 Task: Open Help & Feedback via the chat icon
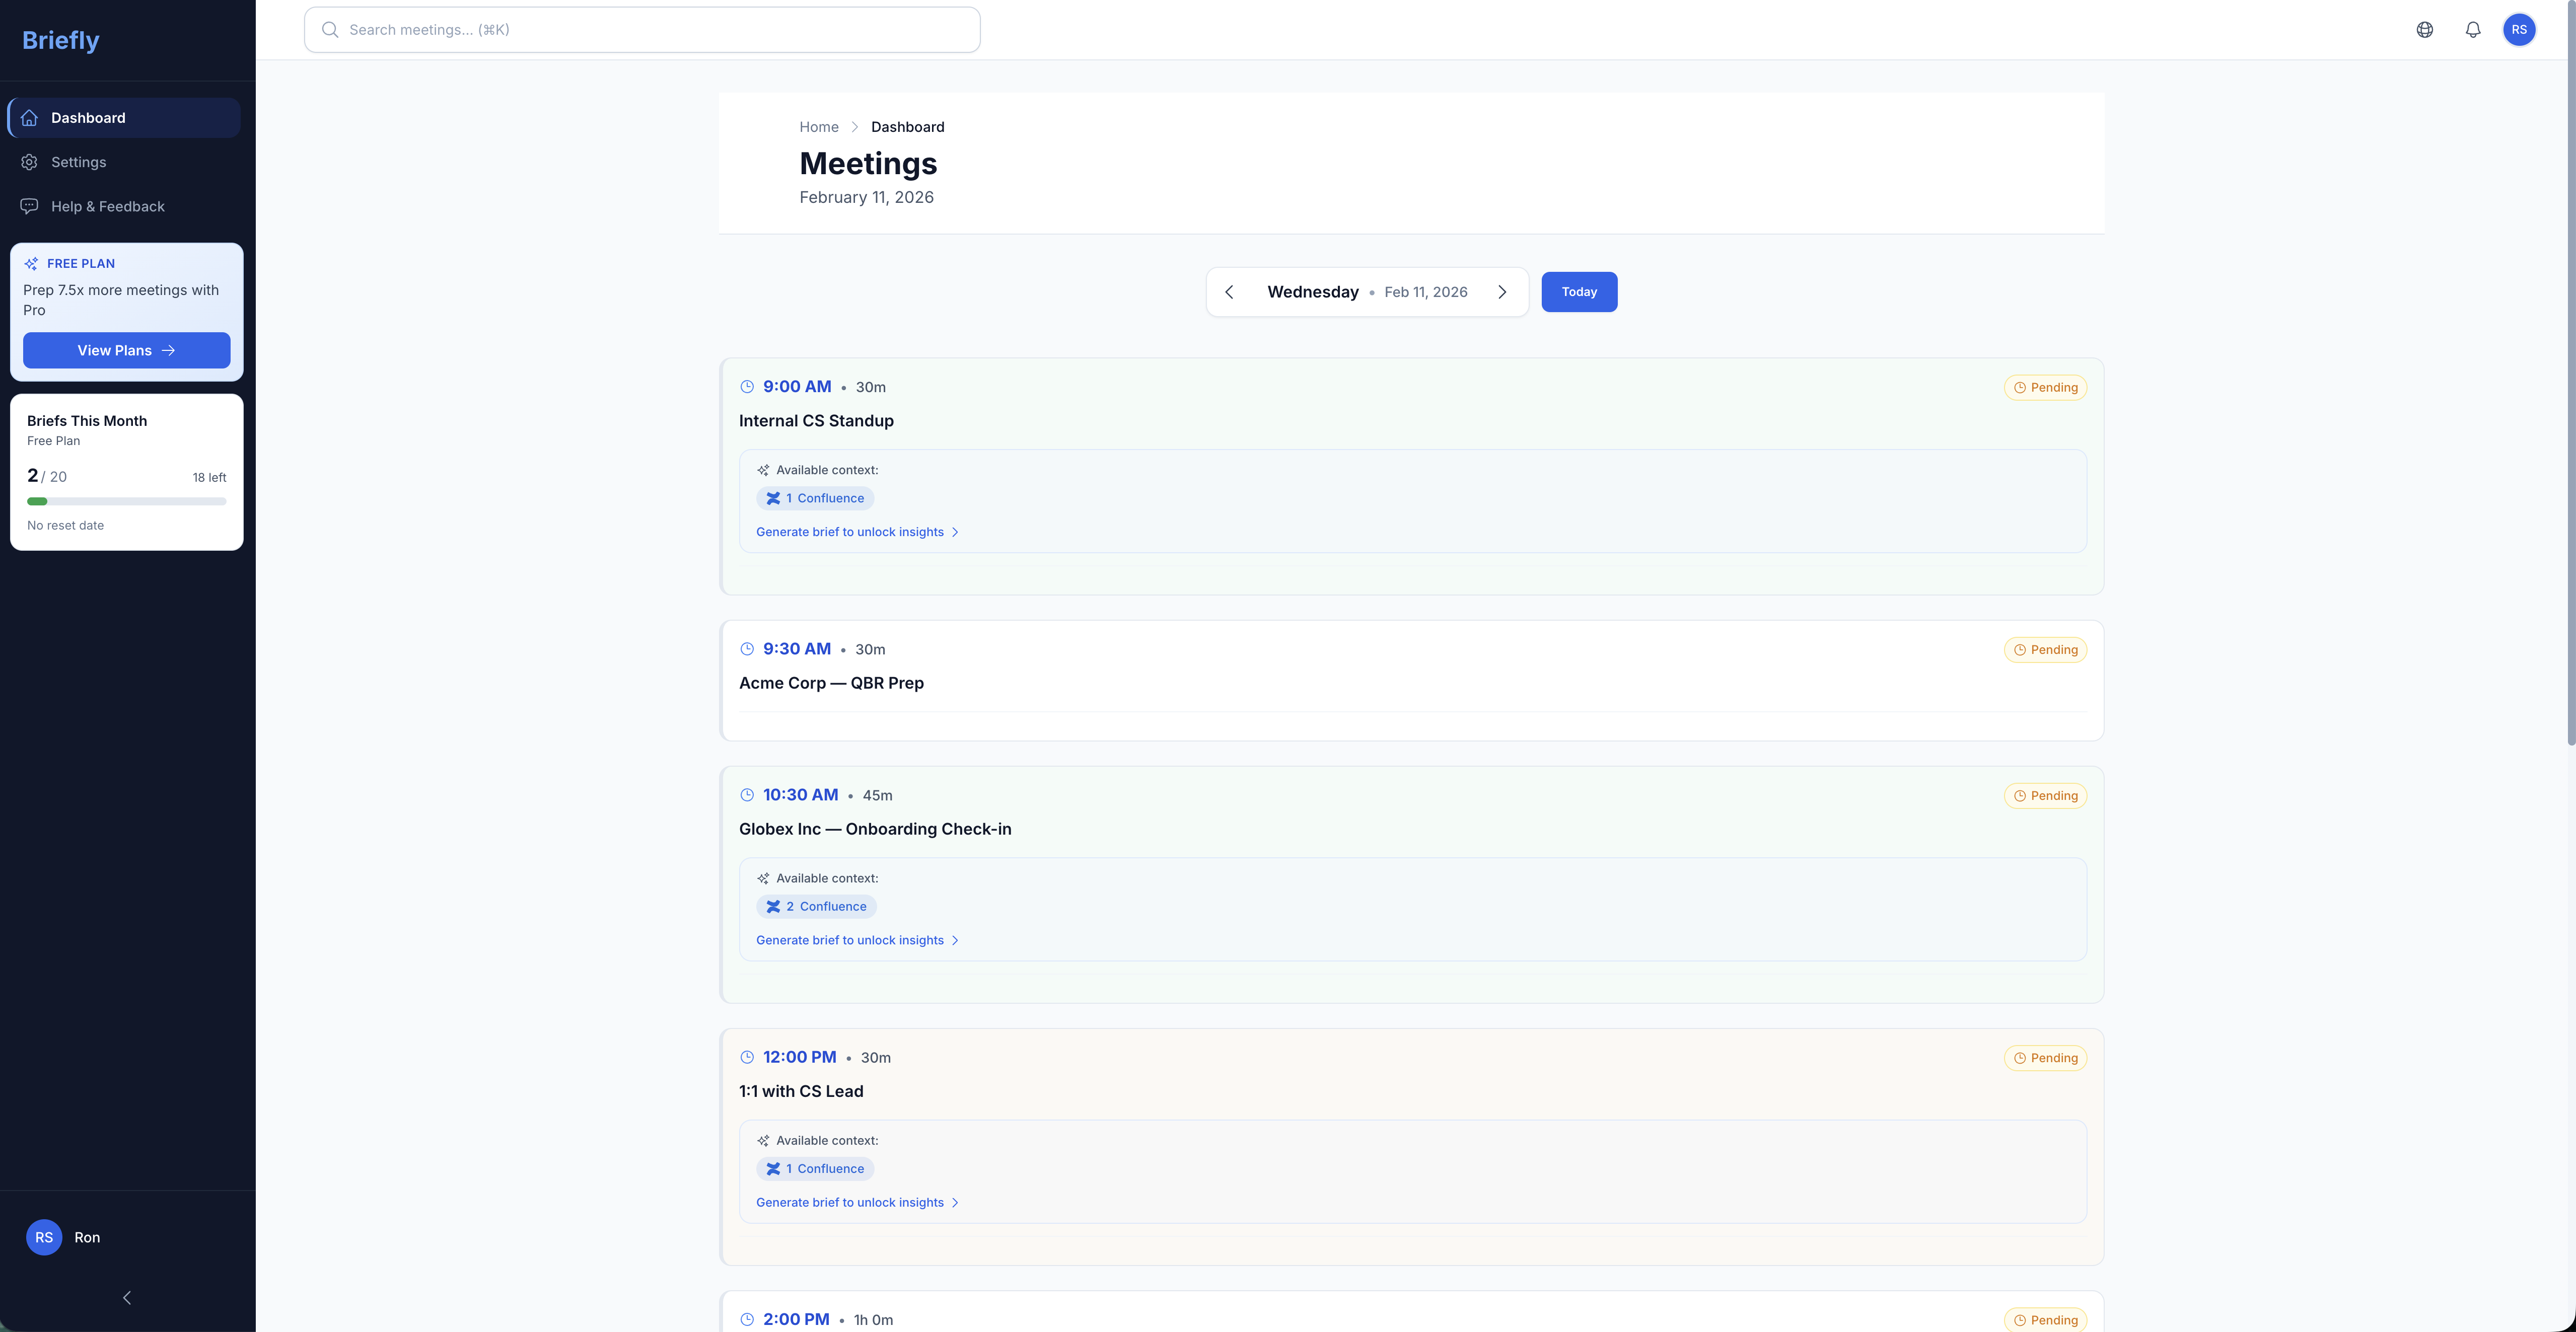pyautogui.click(x=29, y=205)
